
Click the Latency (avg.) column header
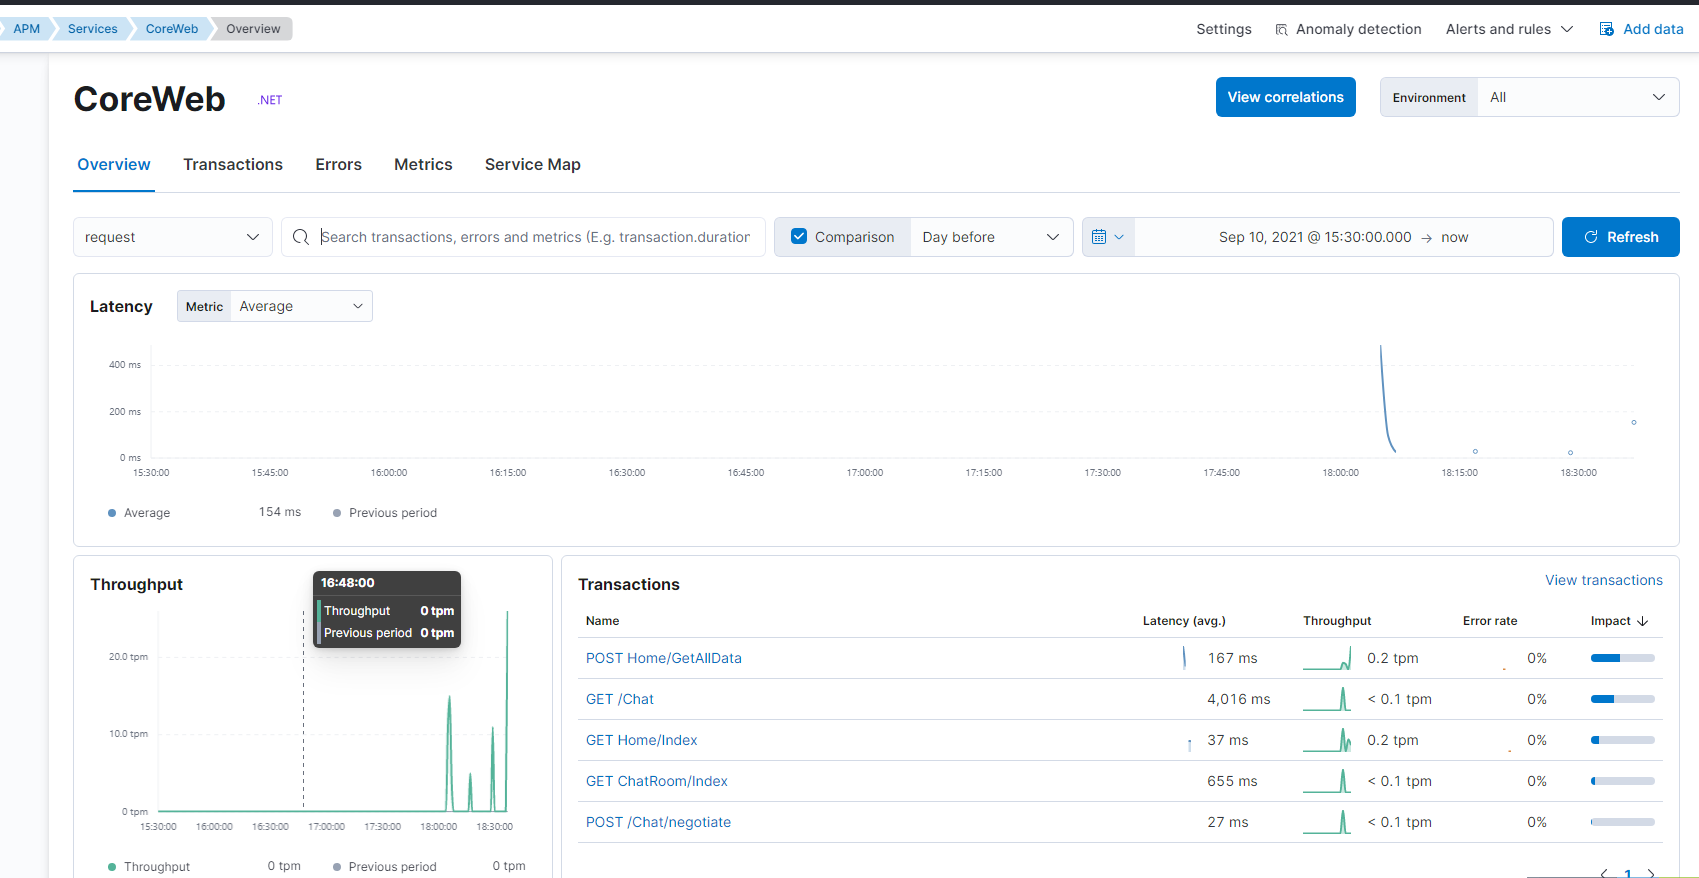(1184, 621)
